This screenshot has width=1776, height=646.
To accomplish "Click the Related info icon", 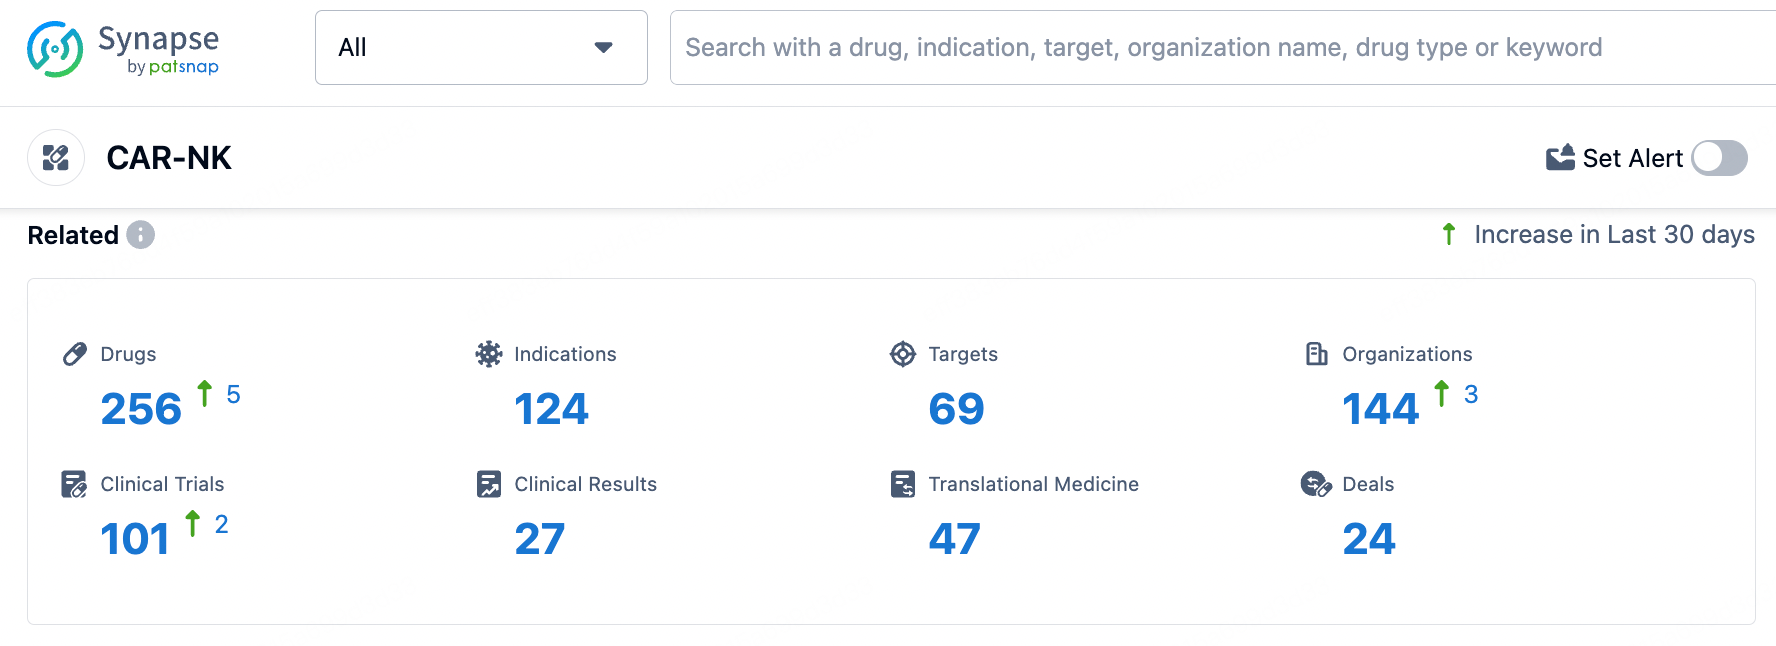I will tap(141, 235).
